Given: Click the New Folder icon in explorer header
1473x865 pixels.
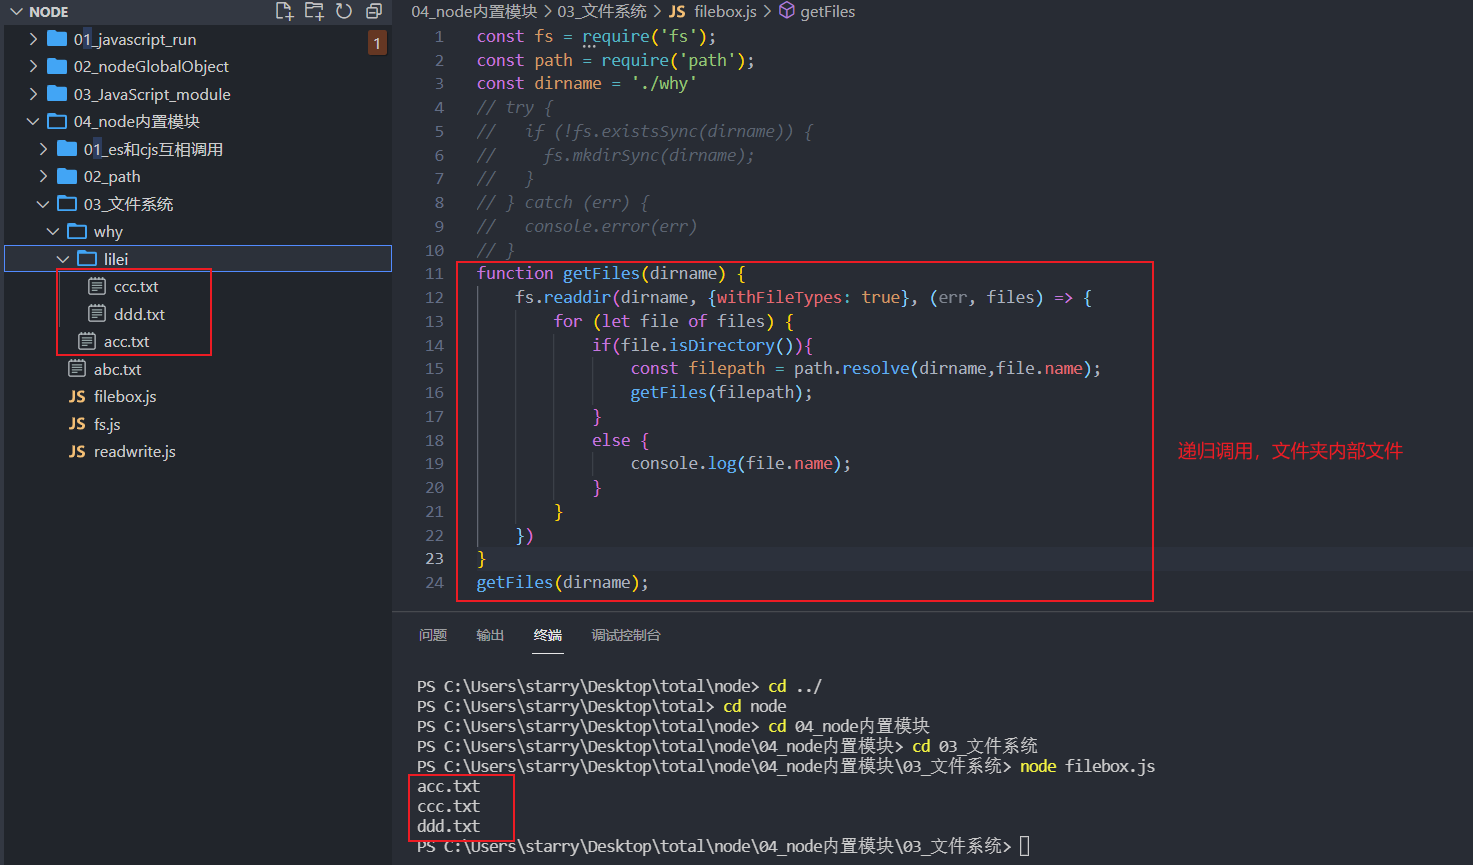Looking at the screenshot, I should [x=314, y=11].
